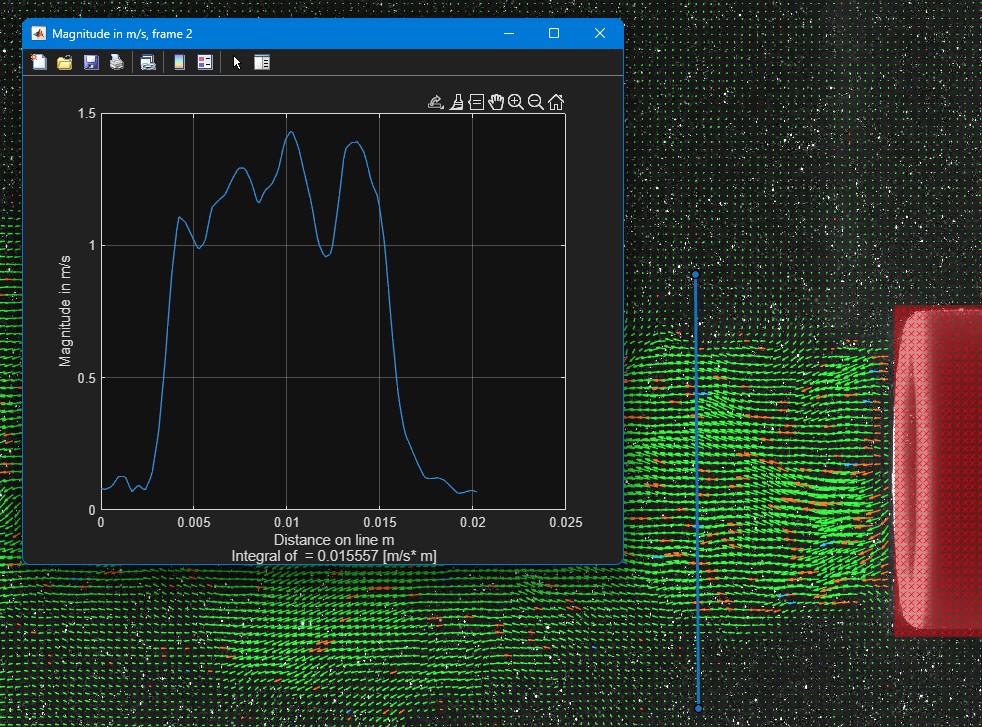
Task: Open a file with the folder icon
Action: pos(65,62)
